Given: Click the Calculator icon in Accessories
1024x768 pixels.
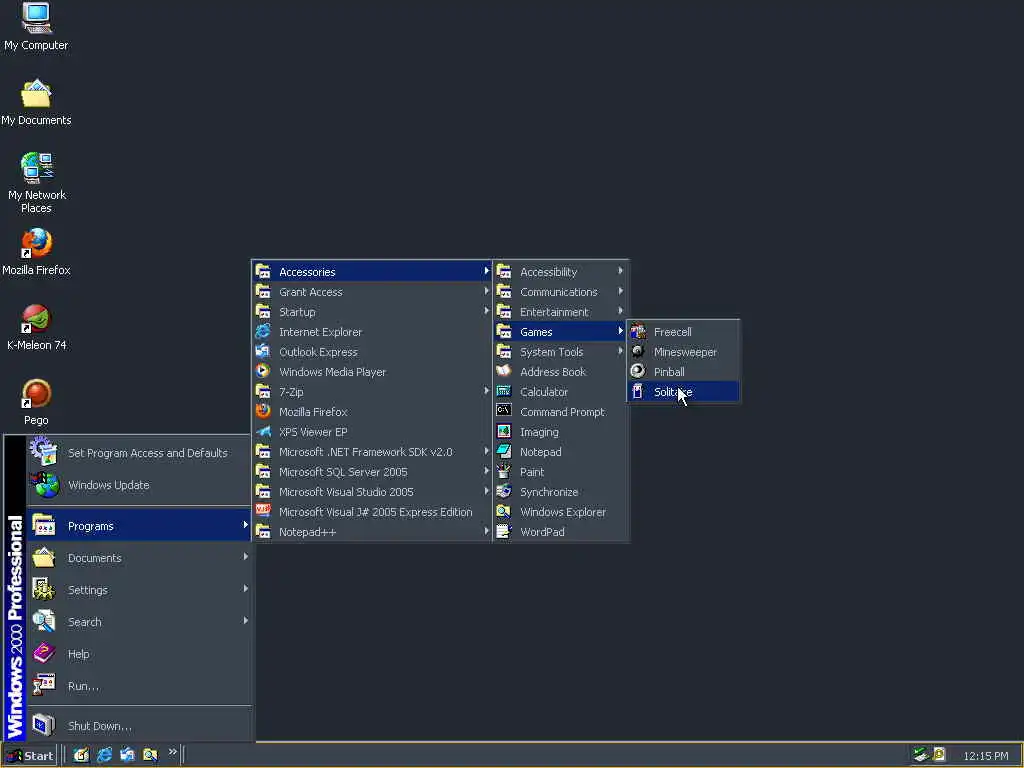Looking at the screenshot, I should click(x=504, y=391).
